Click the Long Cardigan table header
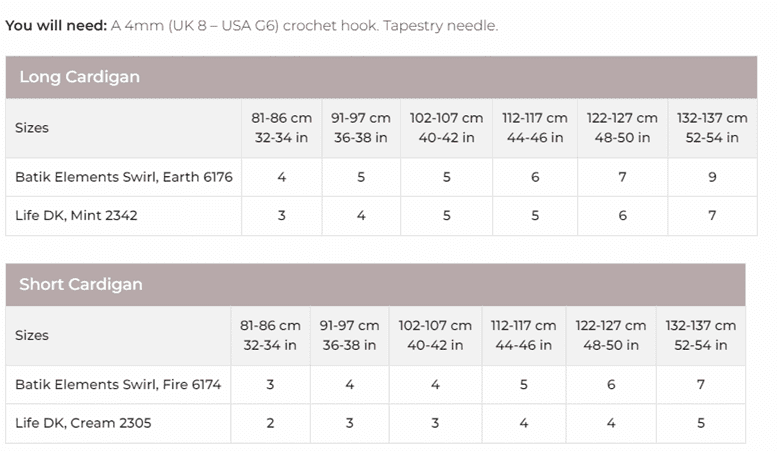The width and height of the screenshot is (778, 451). coord(80,77)
